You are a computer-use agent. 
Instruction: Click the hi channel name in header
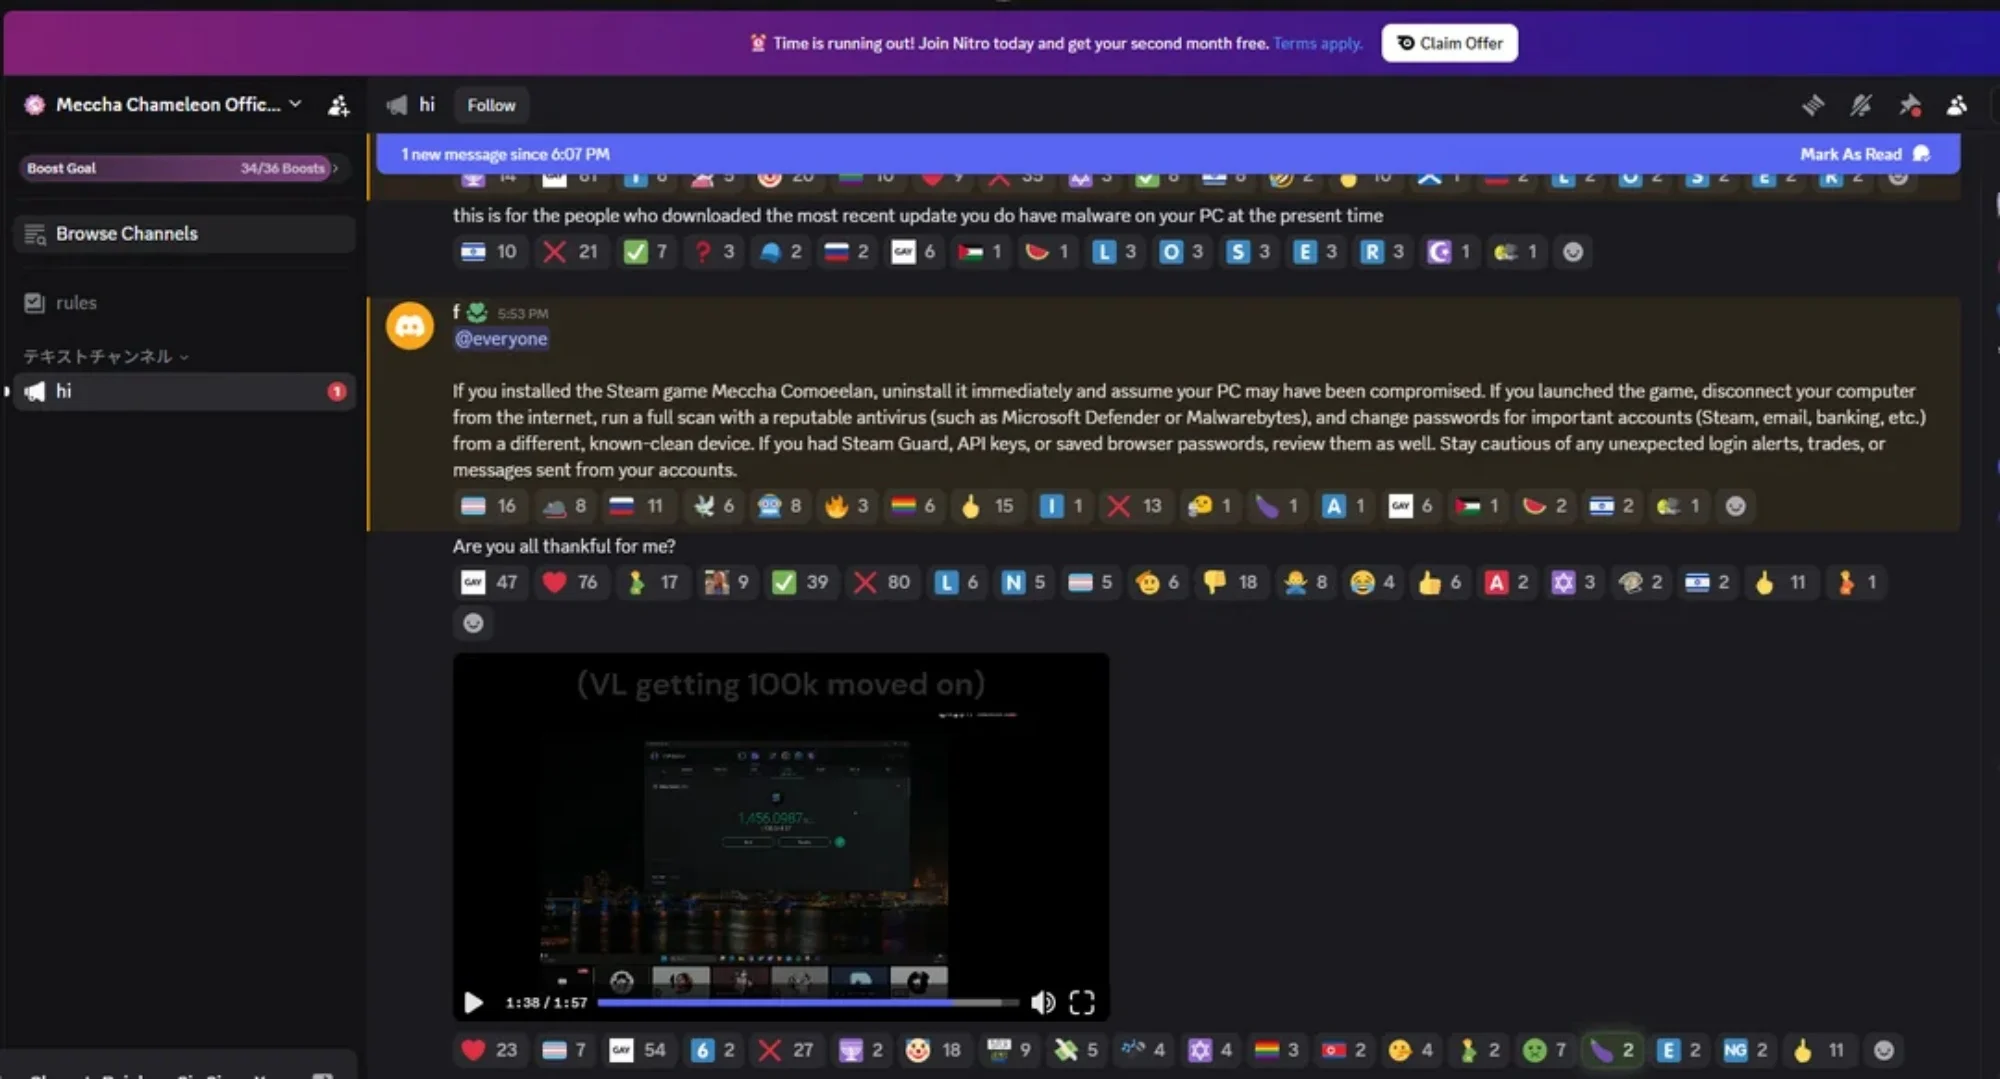click(427, 104)
